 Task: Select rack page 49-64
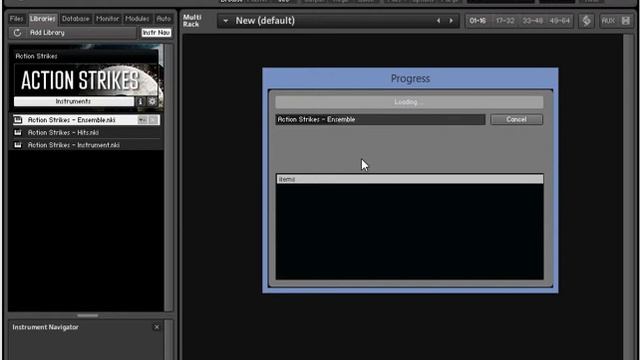(560, 21)
